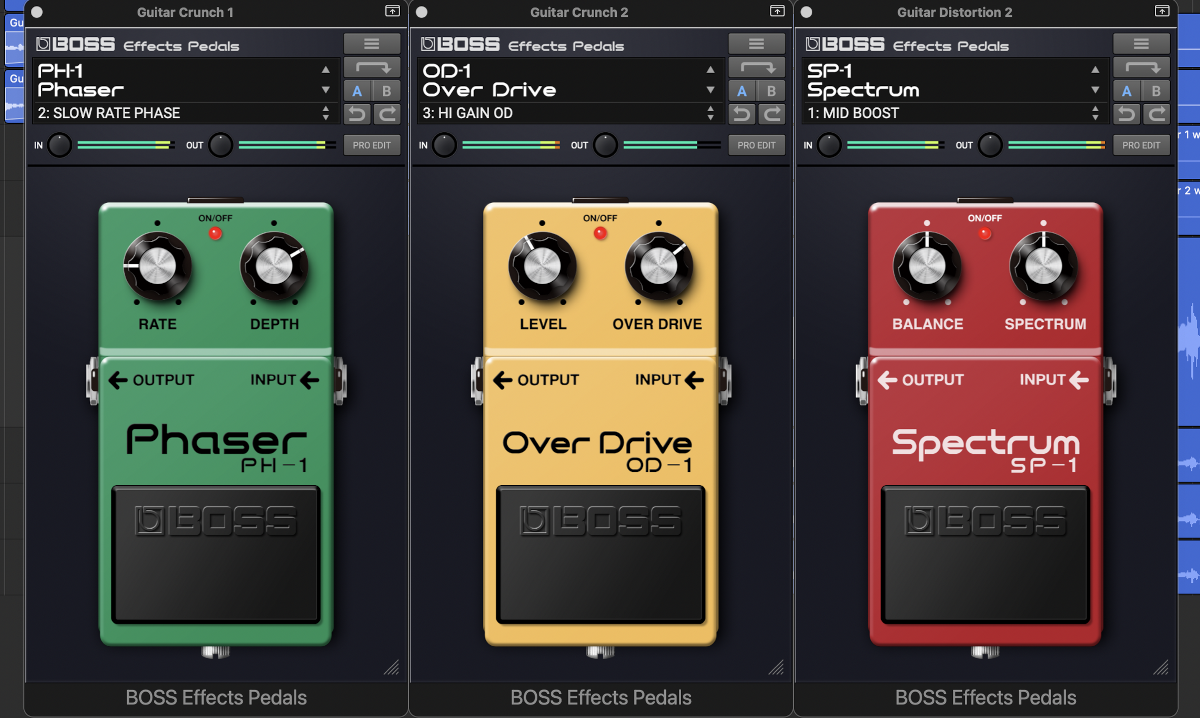This screenshot has height=718, width=1200.
Task: Redo the change in Guitar Crunch 1
Action: pyautogui.click(x=387, y=113)
